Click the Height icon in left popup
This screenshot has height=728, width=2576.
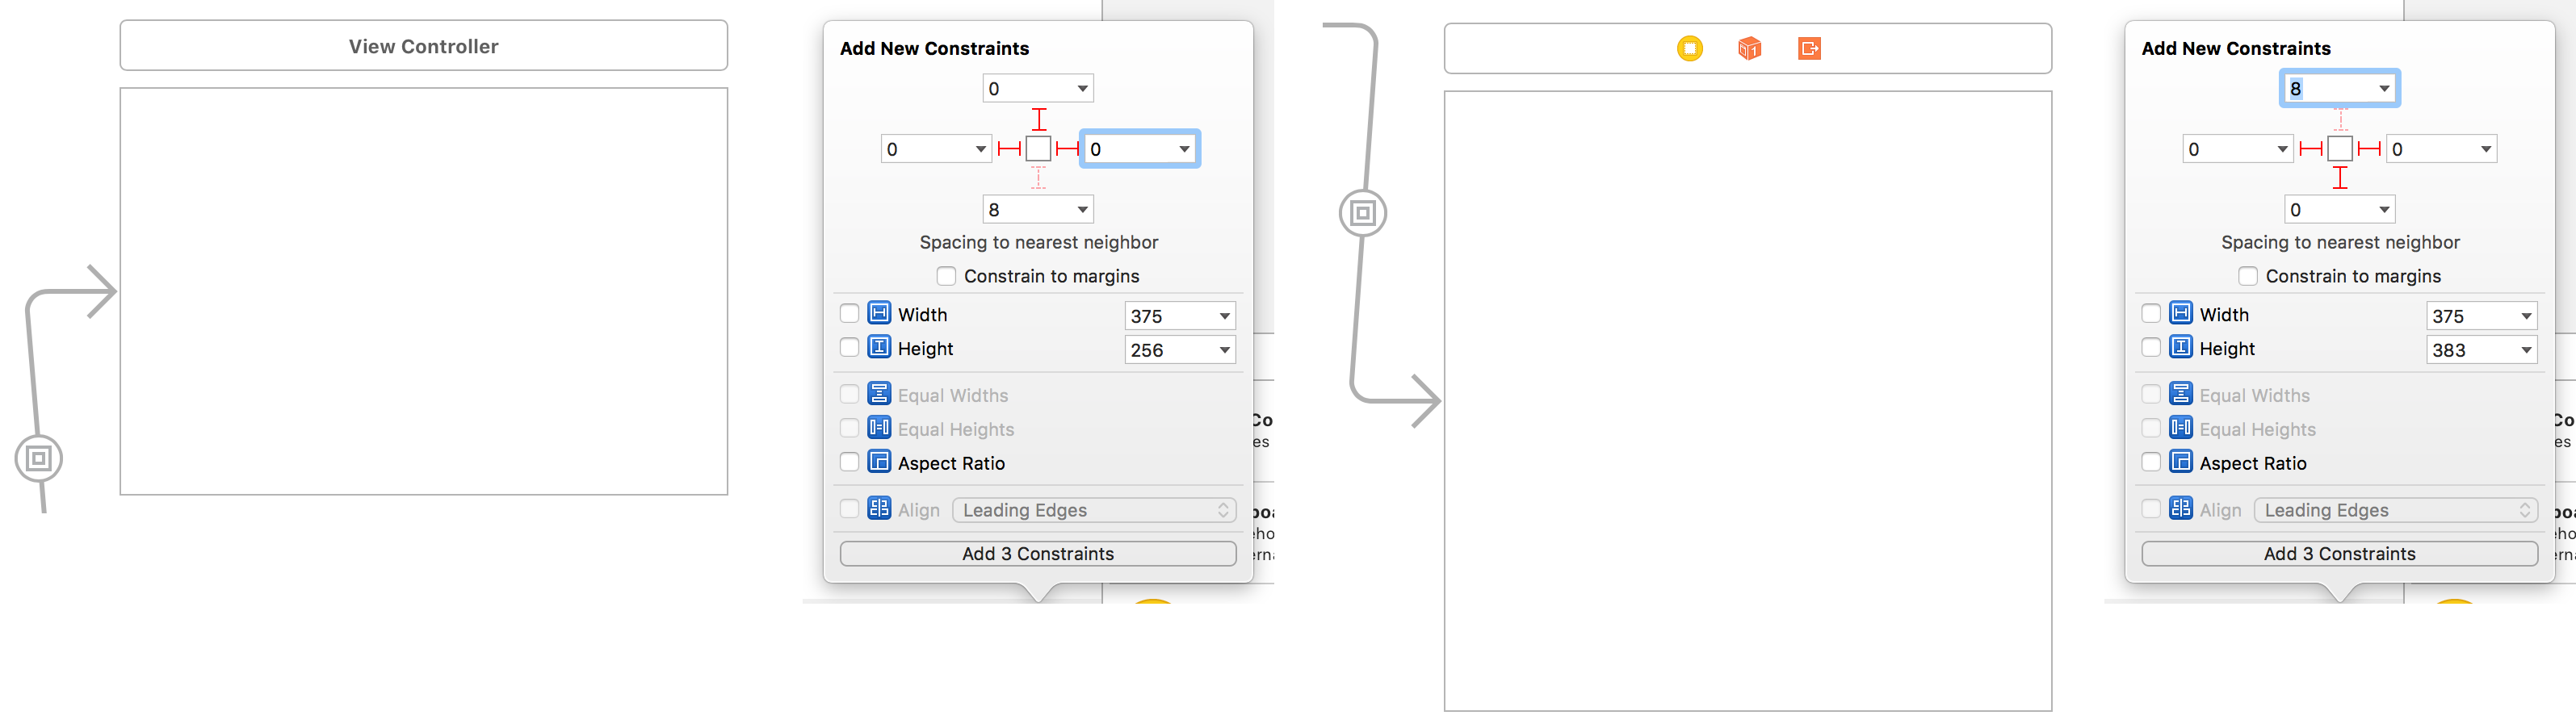(x=879, y=347)
